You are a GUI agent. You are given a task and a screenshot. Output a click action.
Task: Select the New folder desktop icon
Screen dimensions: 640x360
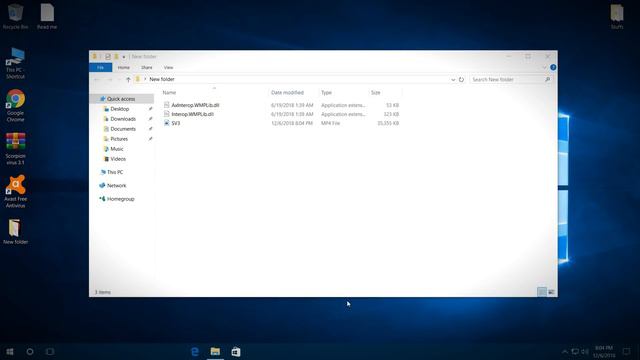[x=16, y=231]
